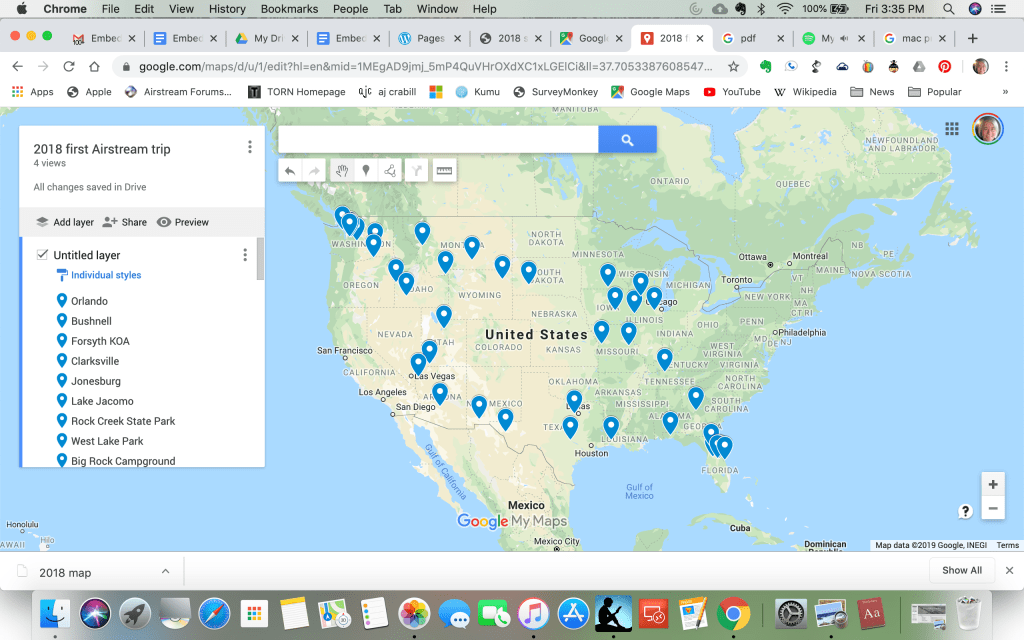Open Individual styles link

(x=106, y=275)
